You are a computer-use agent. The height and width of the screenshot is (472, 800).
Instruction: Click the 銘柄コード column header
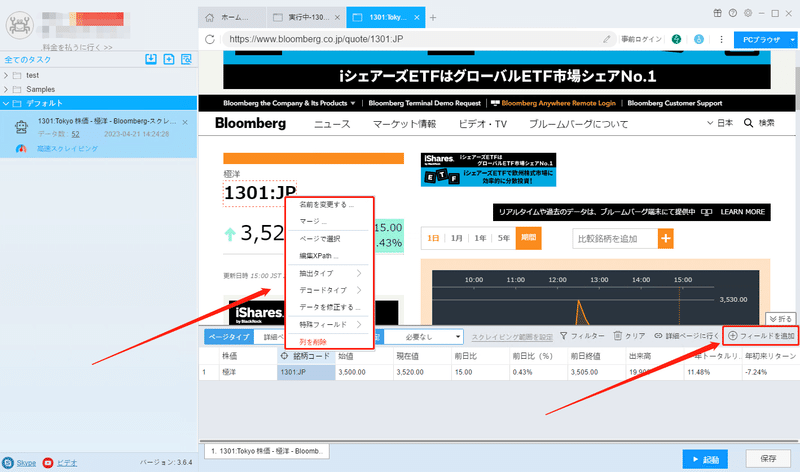(x=306, y=356)
